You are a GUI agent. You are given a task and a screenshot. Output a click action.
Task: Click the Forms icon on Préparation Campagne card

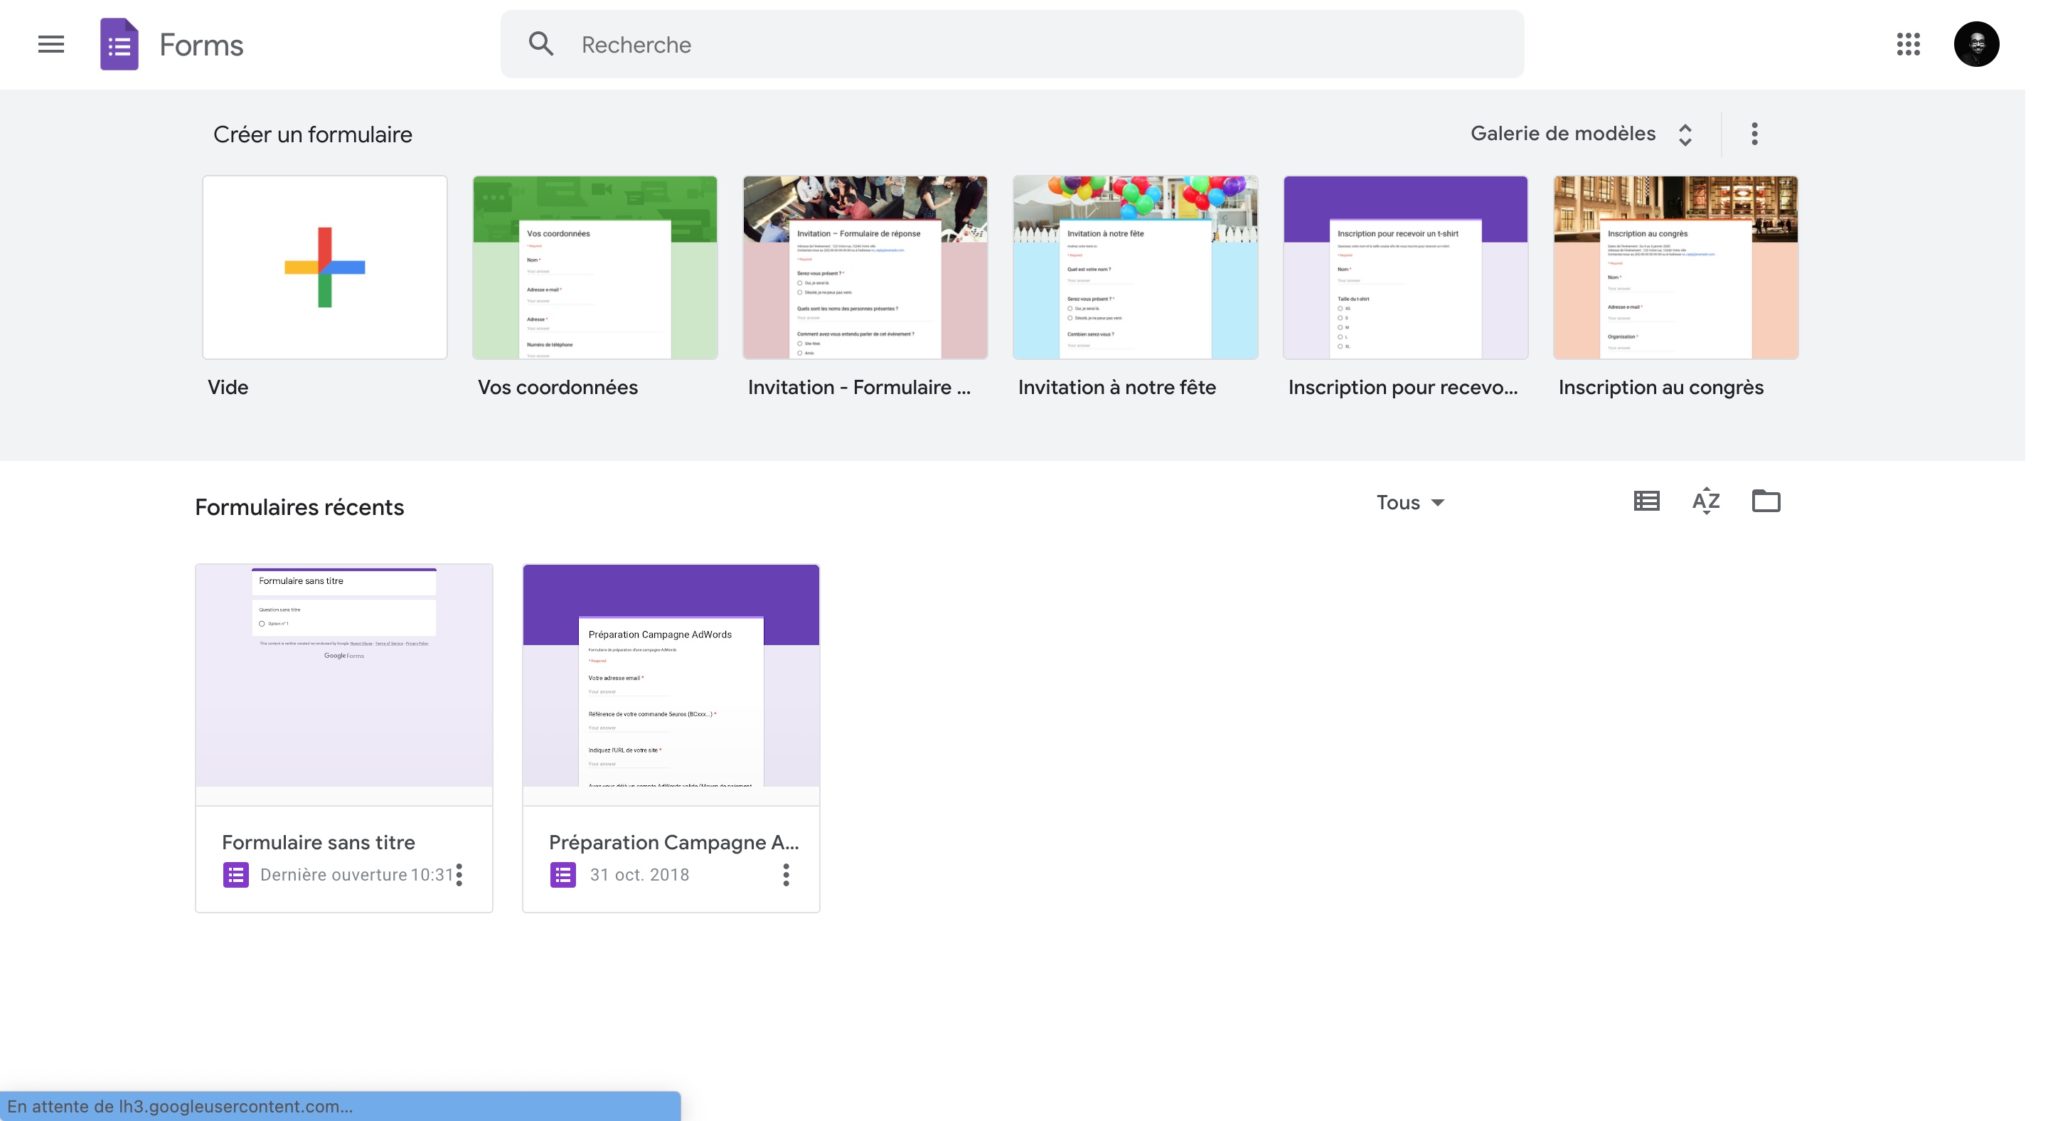562,874
